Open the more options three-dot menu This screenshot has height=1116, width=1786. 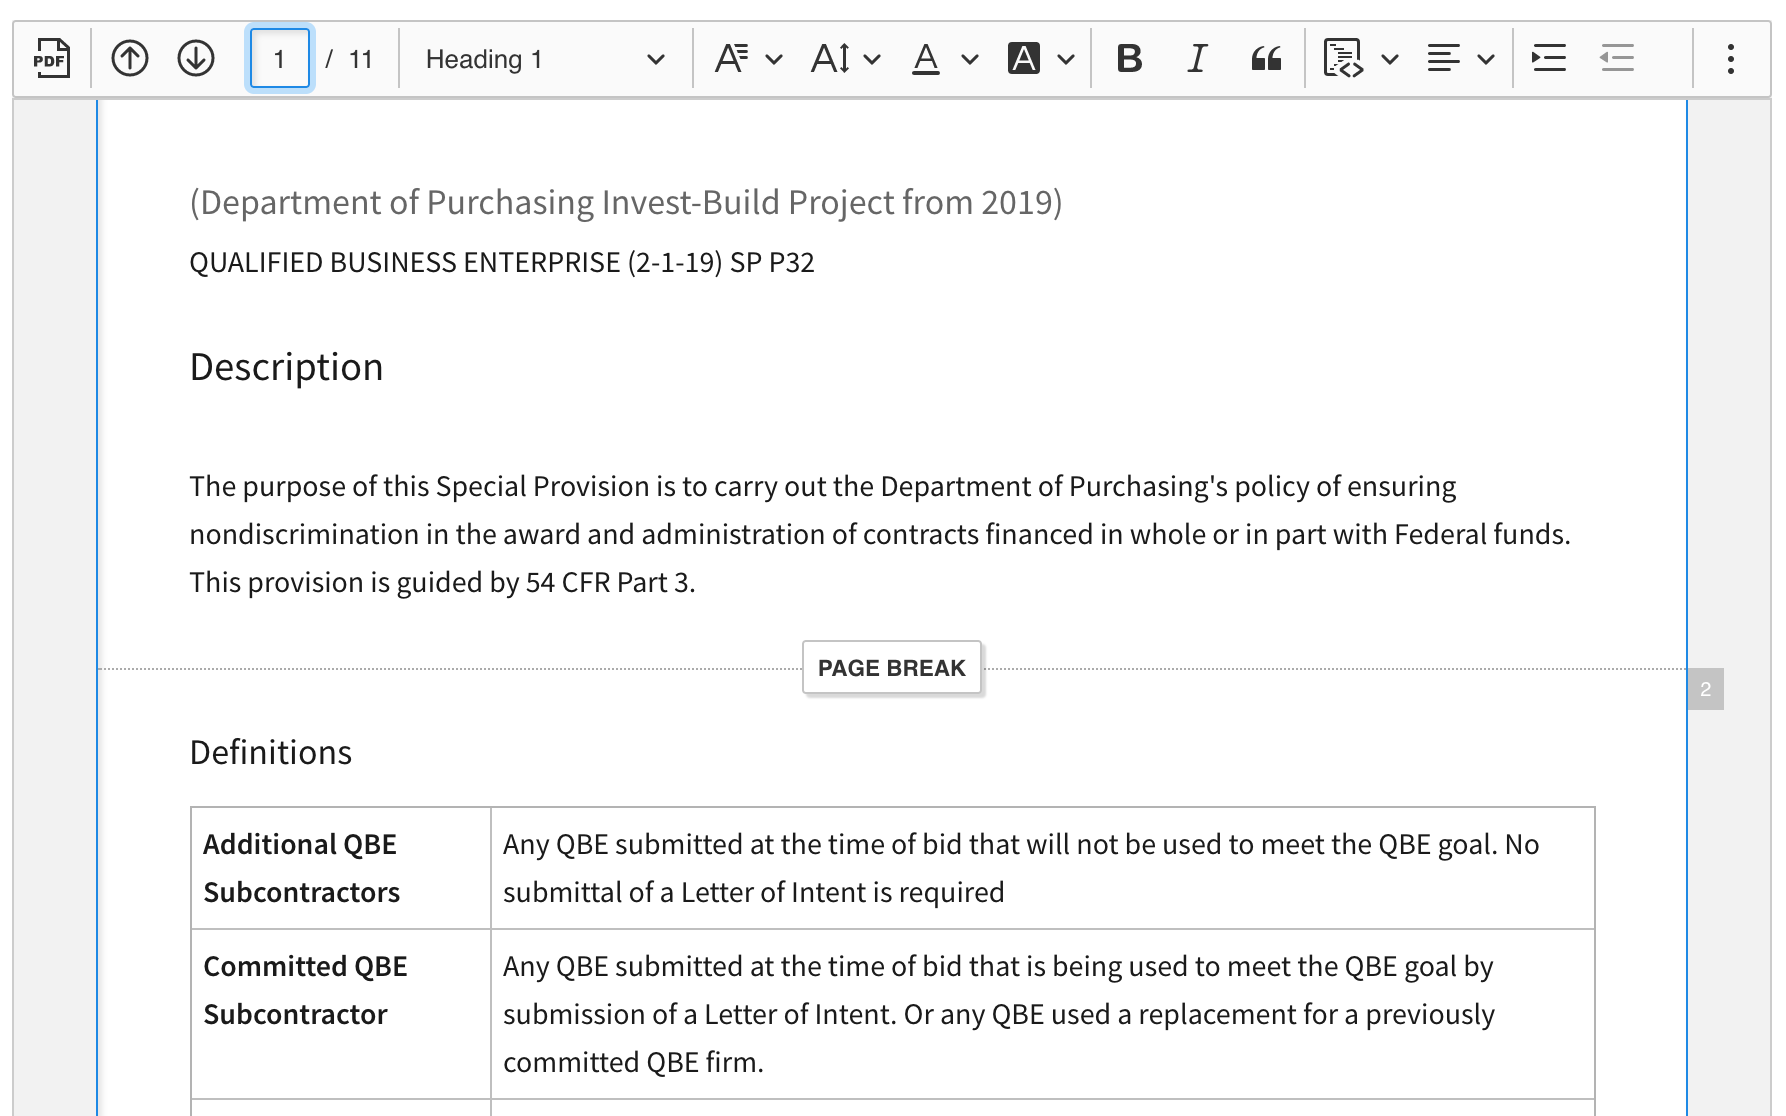[1731, 59]
